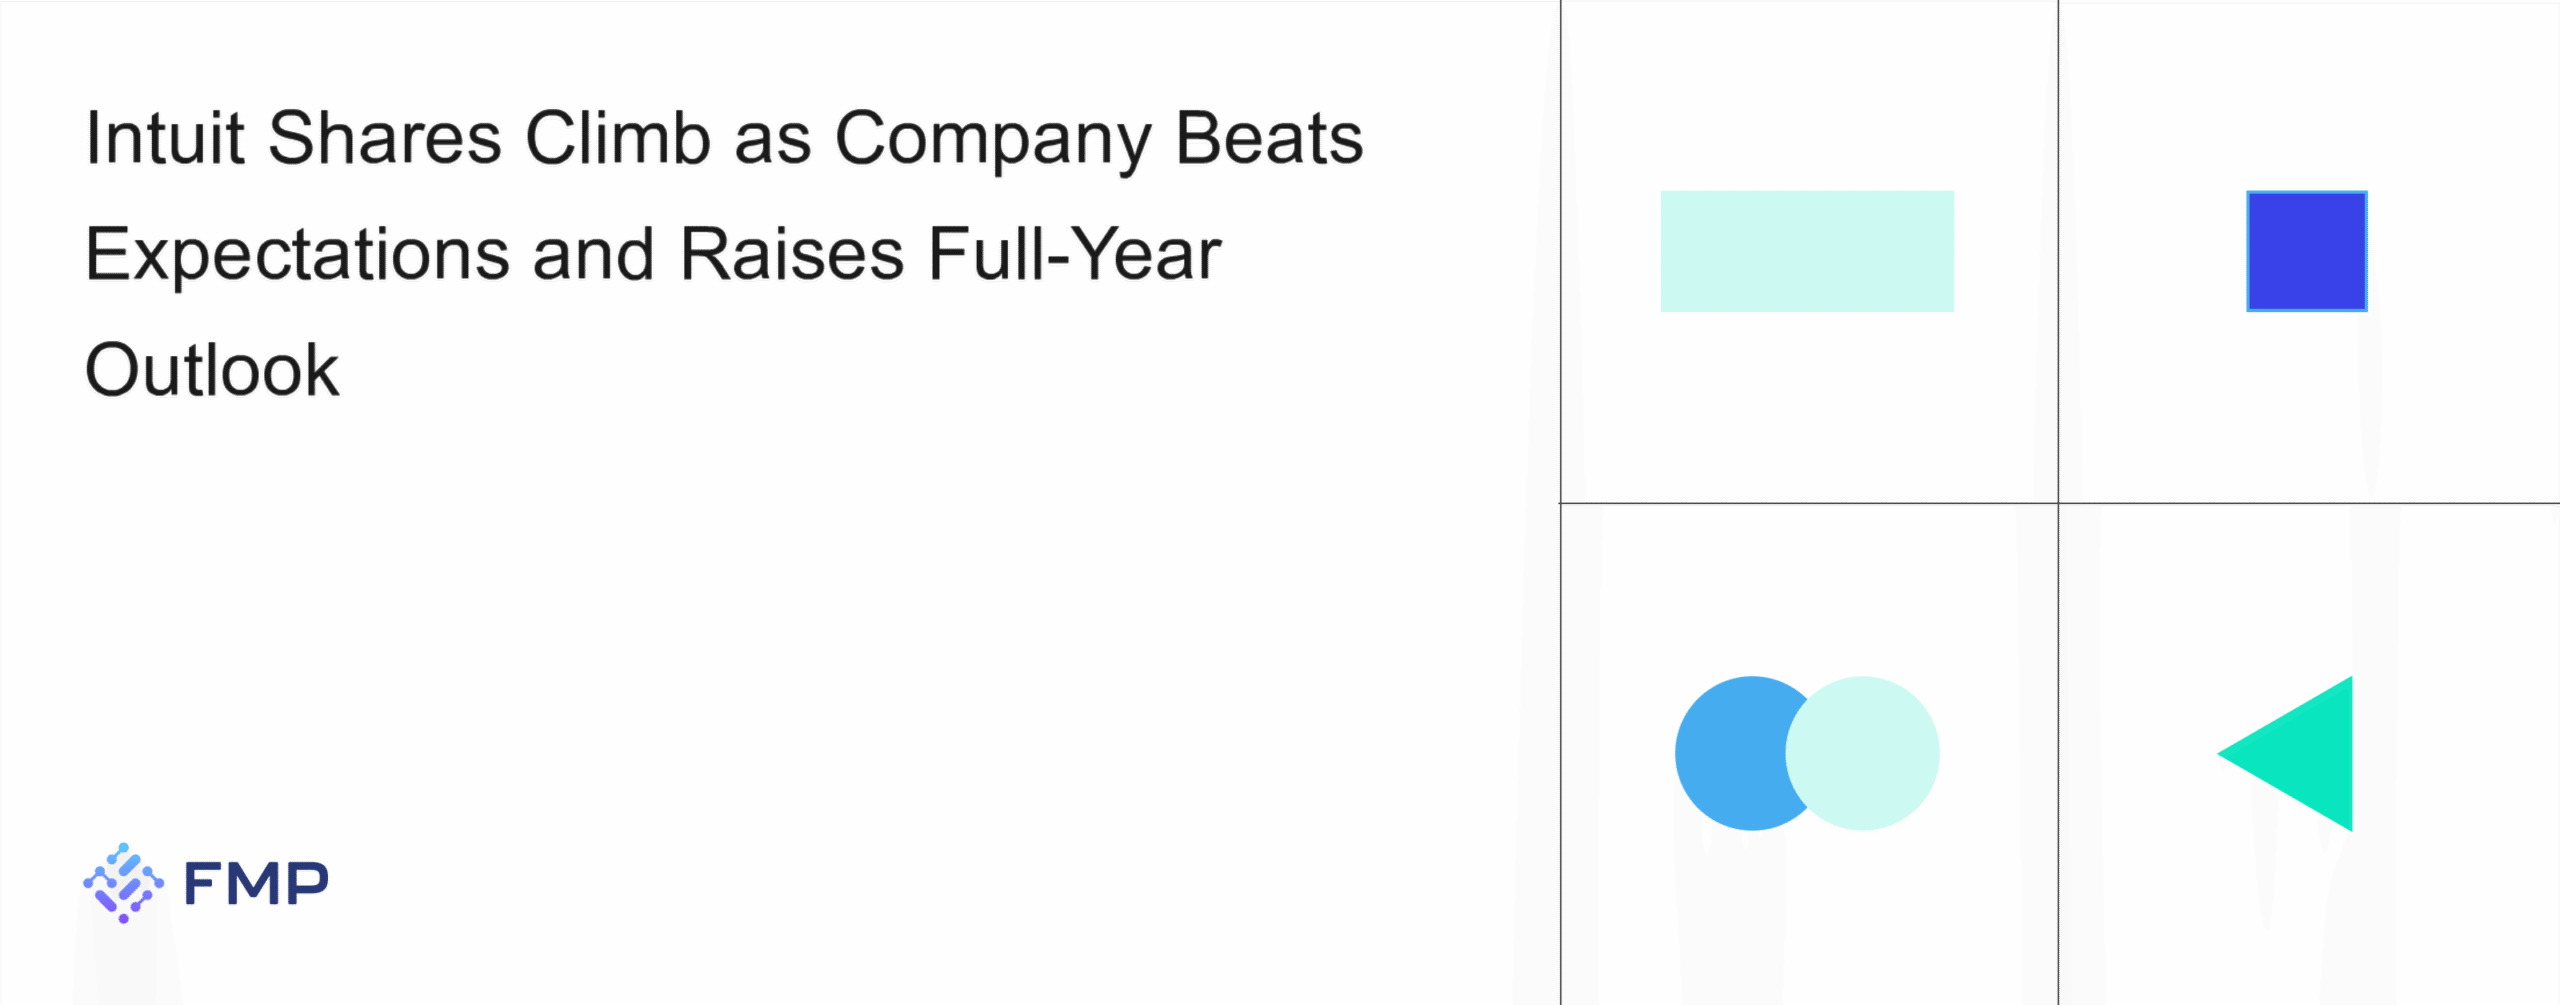Click the FMP wordmark text
The height and width of the screenshot is (1005, 2560).
pyautogui.click(x=256, y=883)
